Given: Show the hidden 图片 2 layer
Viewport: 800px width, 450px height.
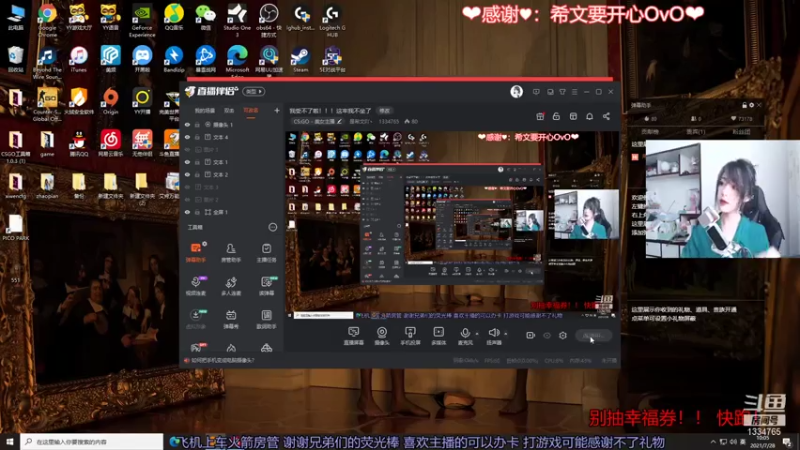Looking at the screenshot, I should pos(187,199).
